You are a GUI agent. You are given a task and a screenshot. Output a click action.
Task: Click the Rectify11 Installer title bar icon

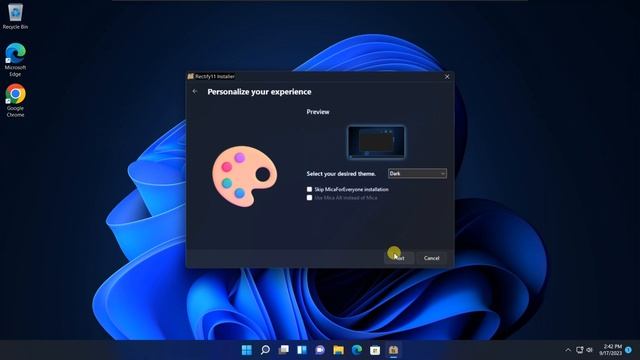pyautogui.click(x=191, y=76)
